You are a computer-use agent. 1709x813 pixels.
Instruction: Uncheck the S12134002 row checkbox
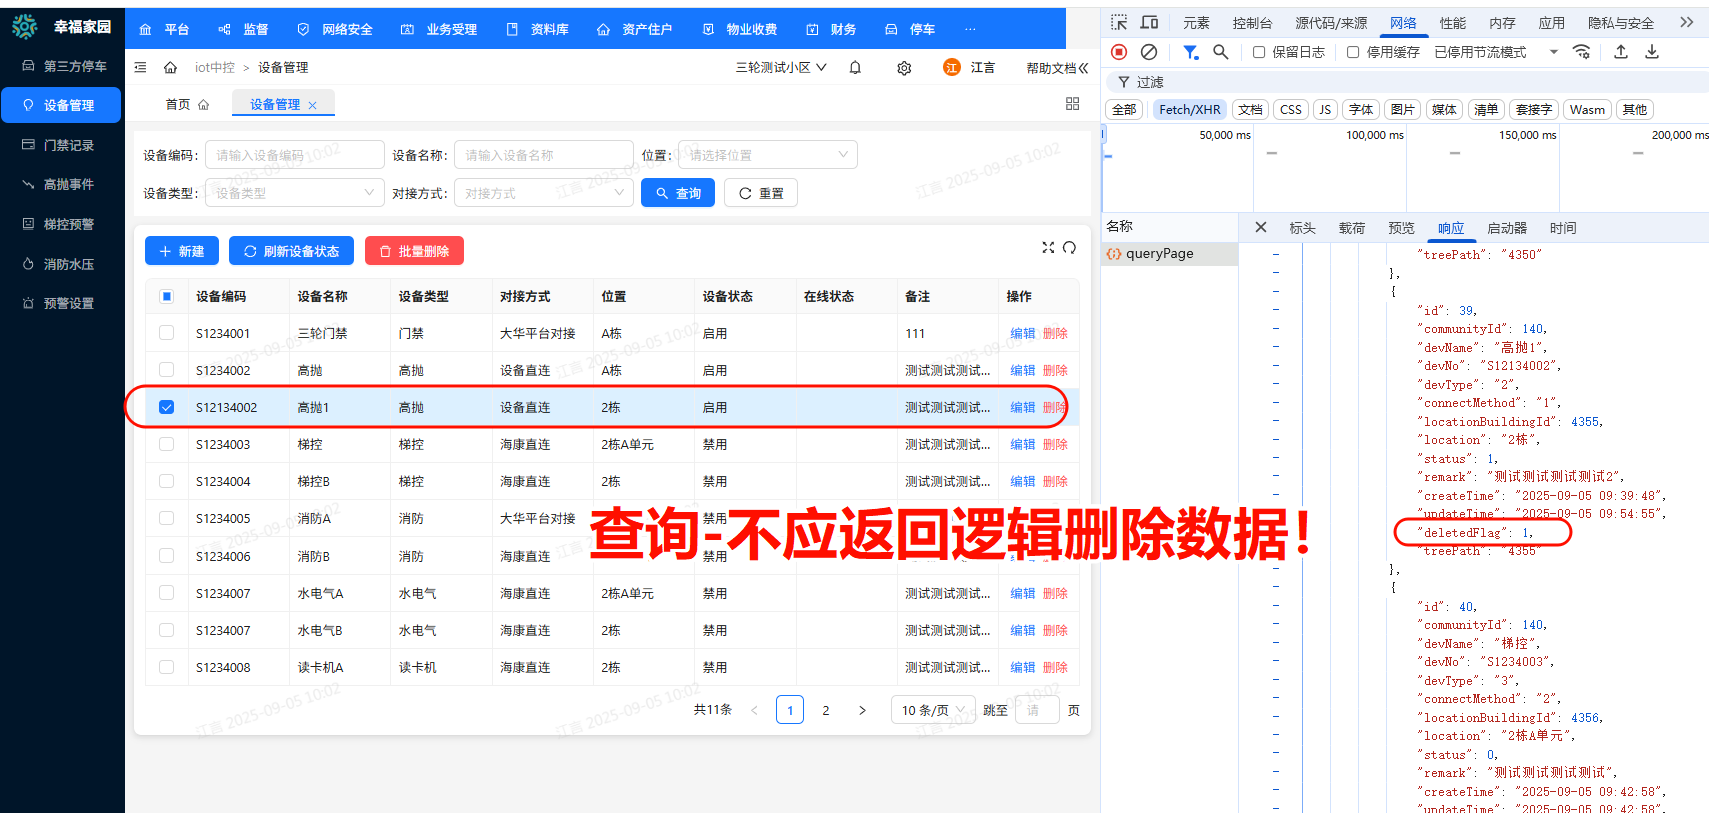click(167, 407)
